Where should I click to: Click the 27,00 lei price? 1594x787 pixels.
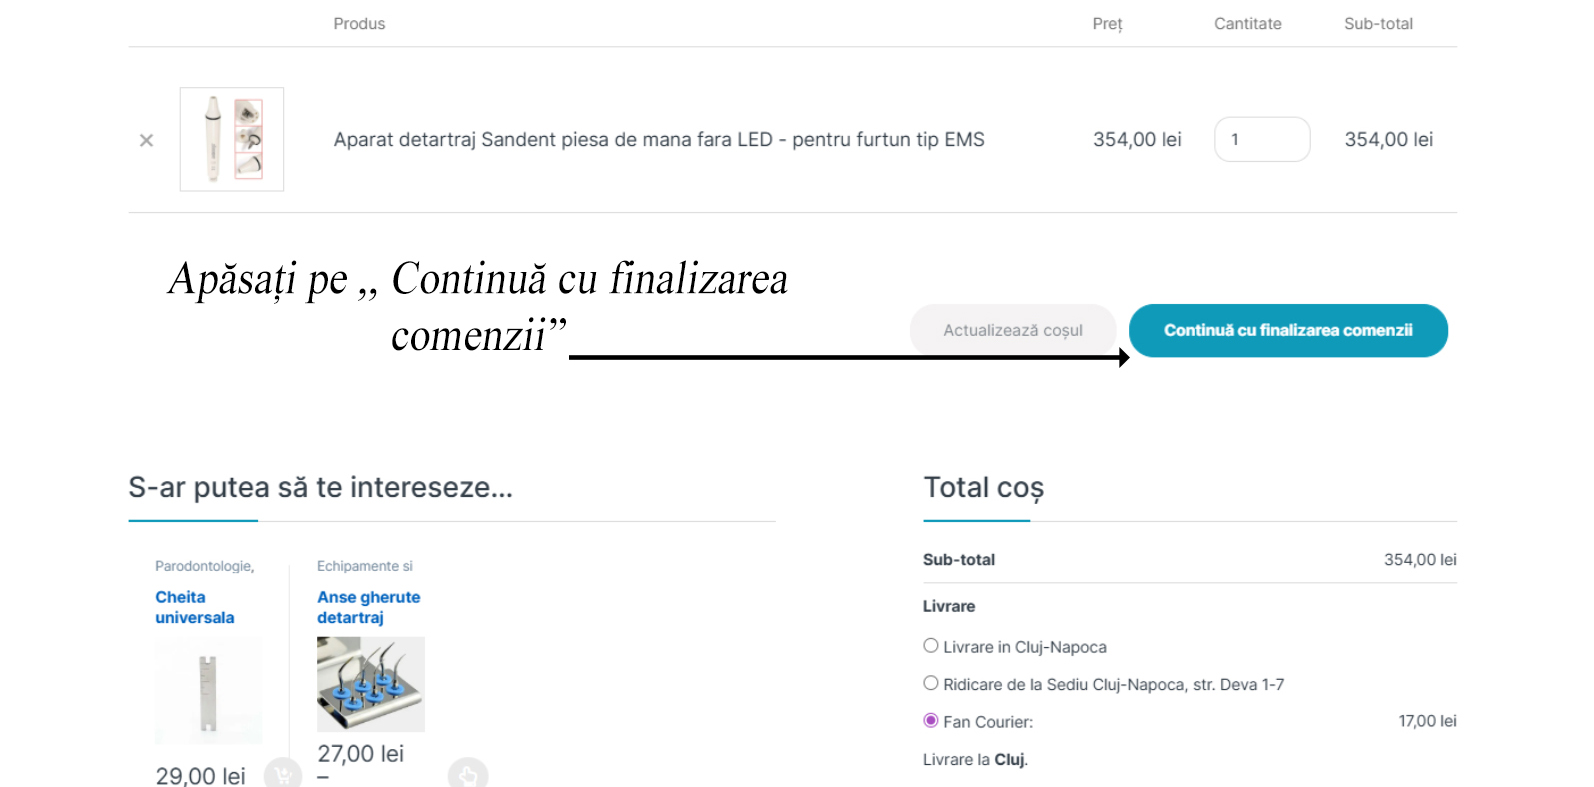(x=361, y=754)
